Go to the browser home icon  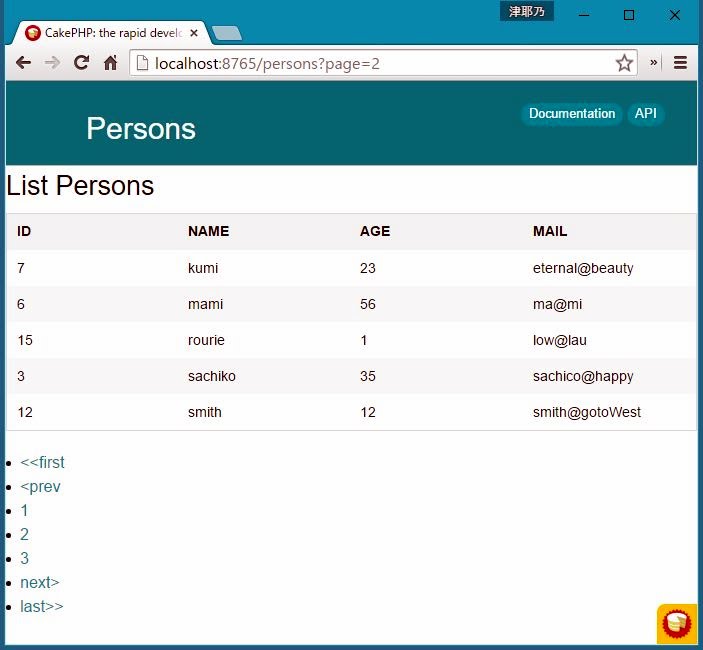click(x=111, y=63)
